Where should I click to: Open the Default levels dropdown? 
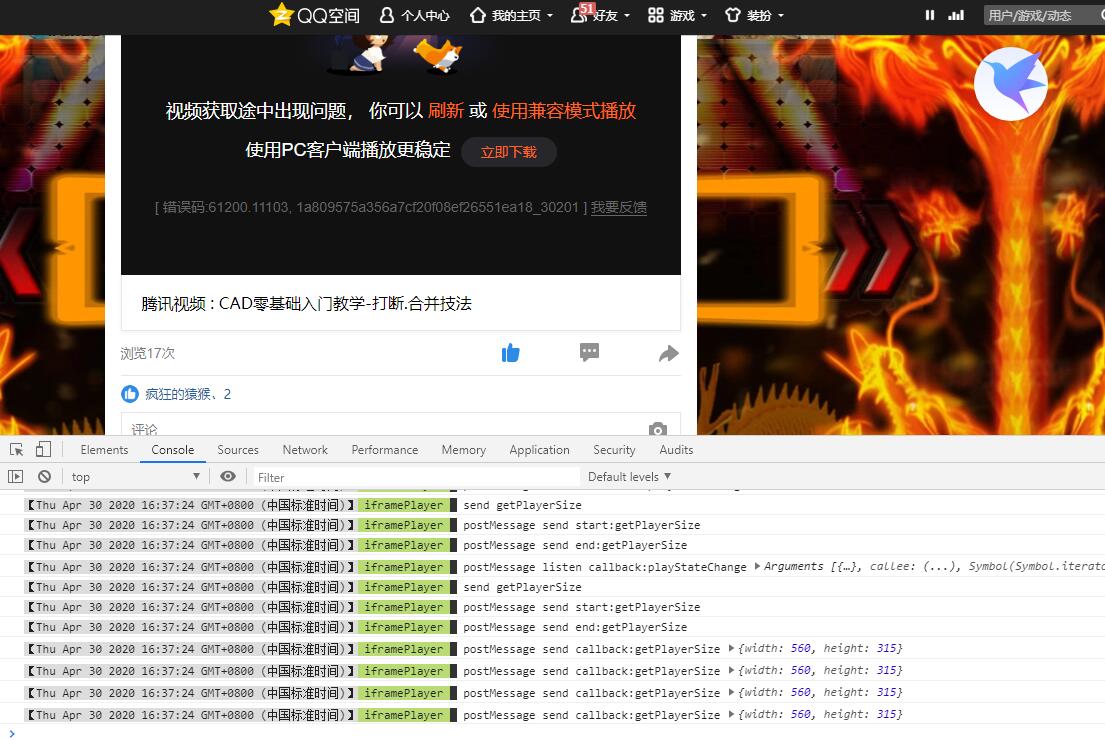(629, 477)
